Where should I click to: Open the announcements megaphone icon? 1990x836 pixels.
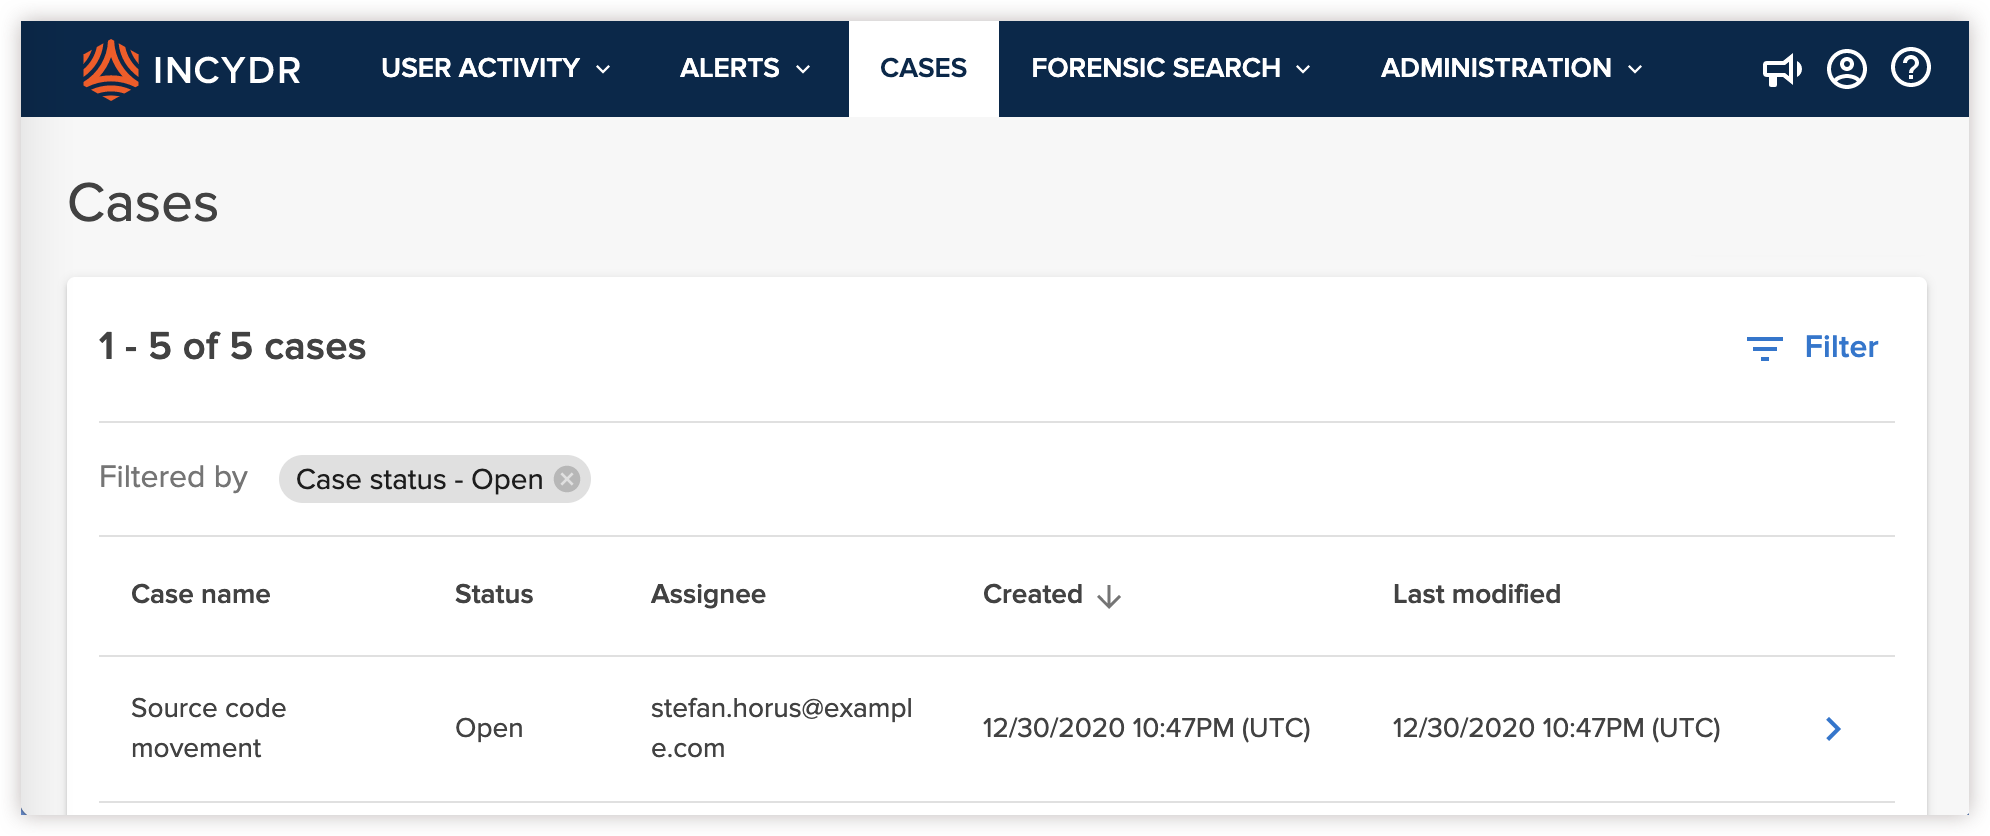(x=1782, y=68)
